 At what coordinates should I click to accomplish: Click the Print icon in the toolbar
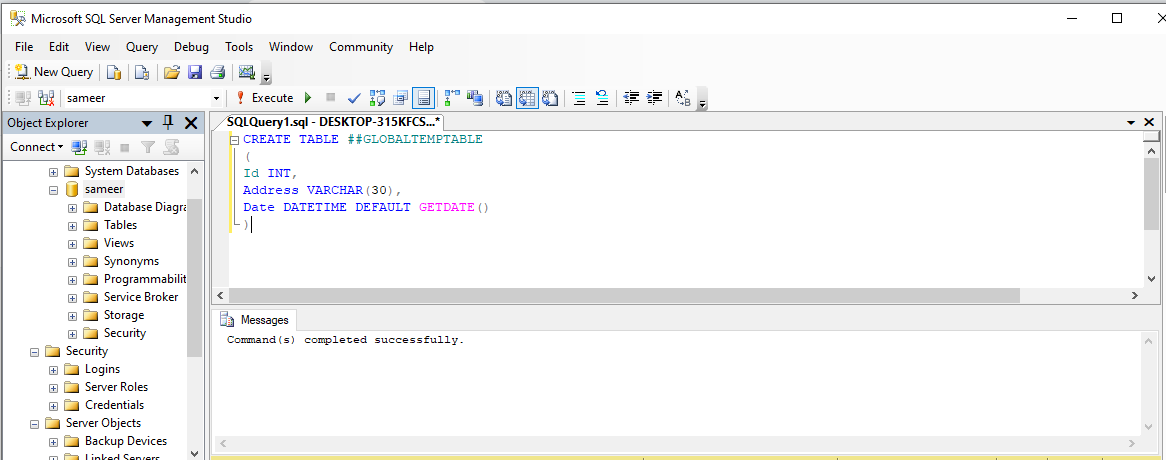click(217, 72)
